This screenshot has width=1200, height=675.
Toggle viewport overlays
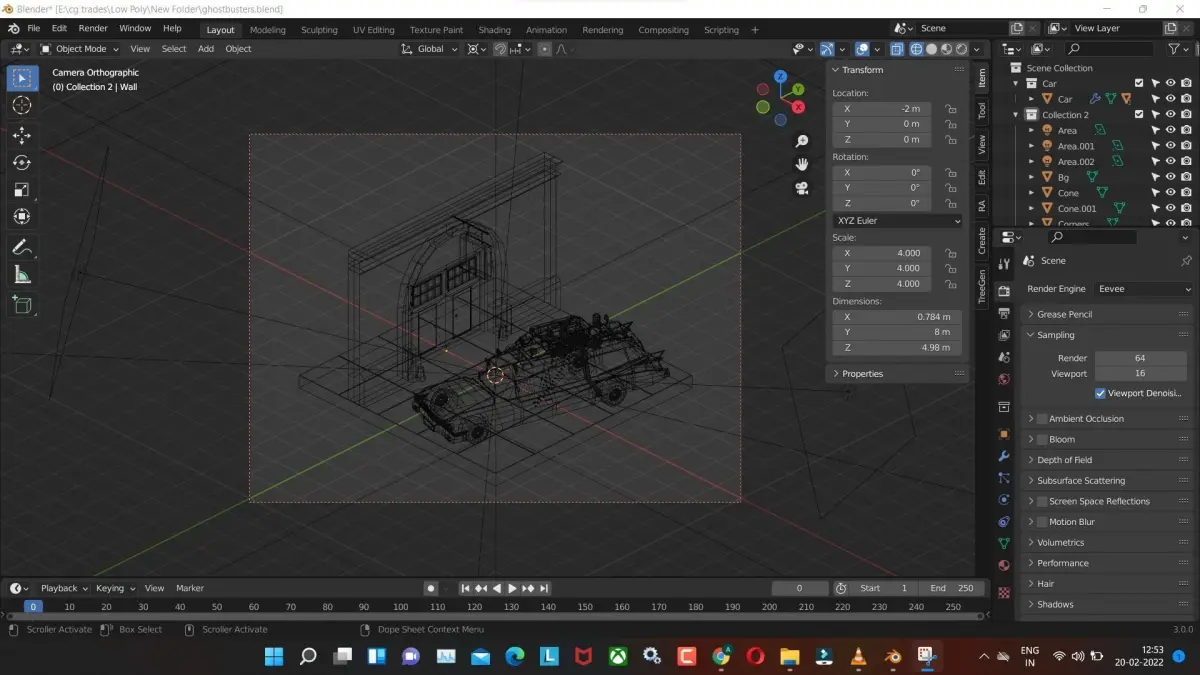pos(862,49)
